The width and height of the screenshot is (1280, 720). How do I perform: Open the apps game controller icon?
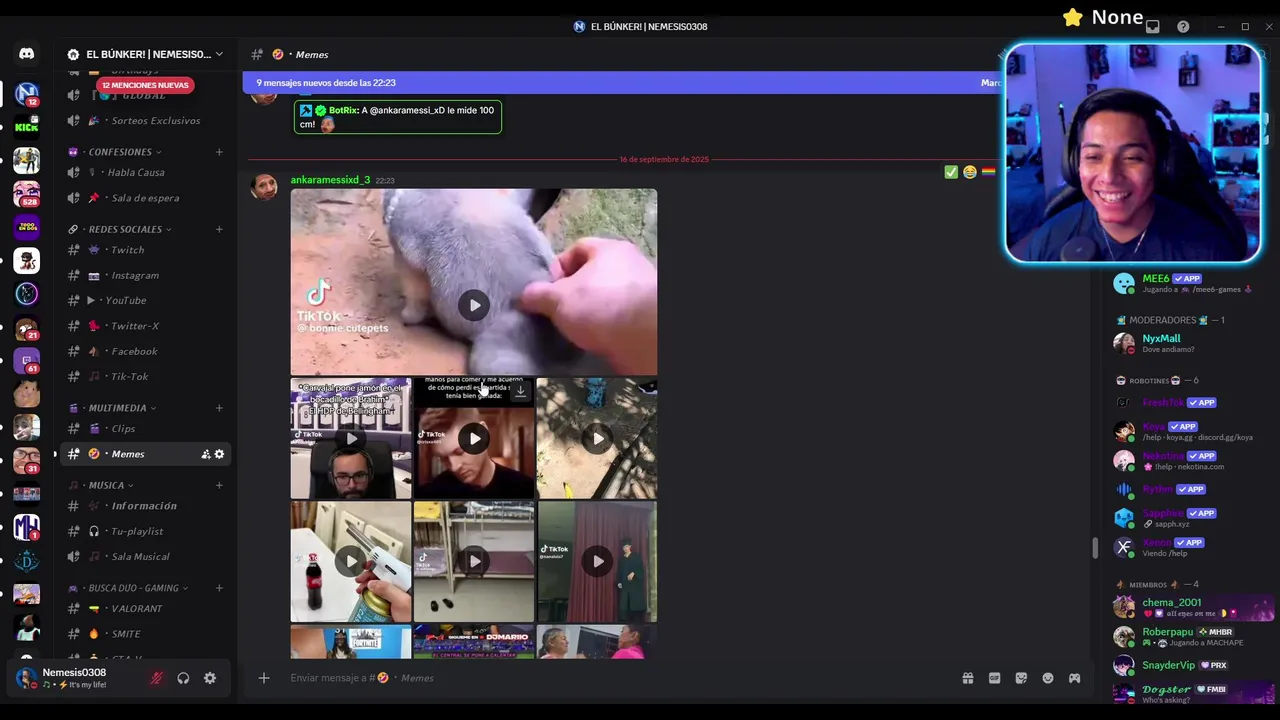coord(1074,678)
